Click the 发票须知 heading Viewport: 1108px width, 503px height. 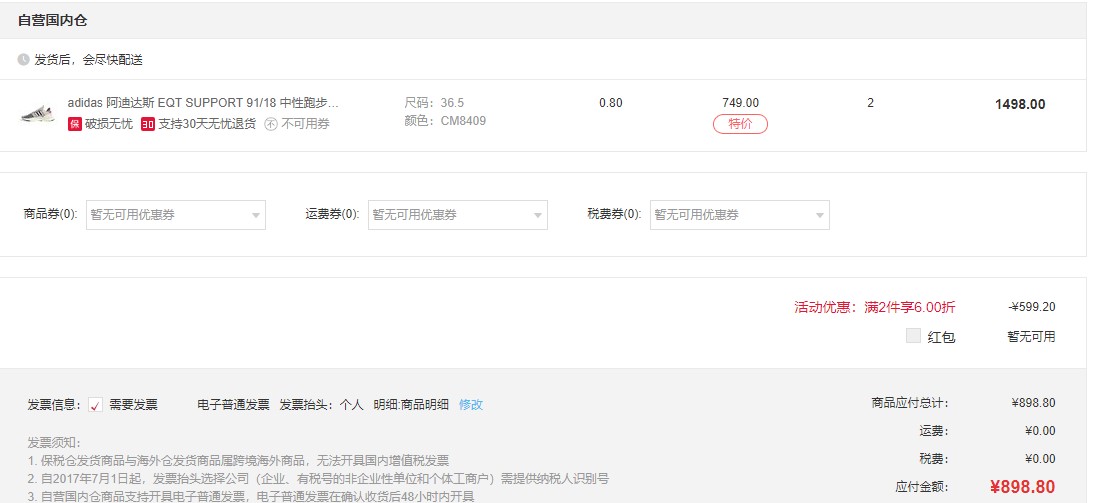tap(54, 443)
